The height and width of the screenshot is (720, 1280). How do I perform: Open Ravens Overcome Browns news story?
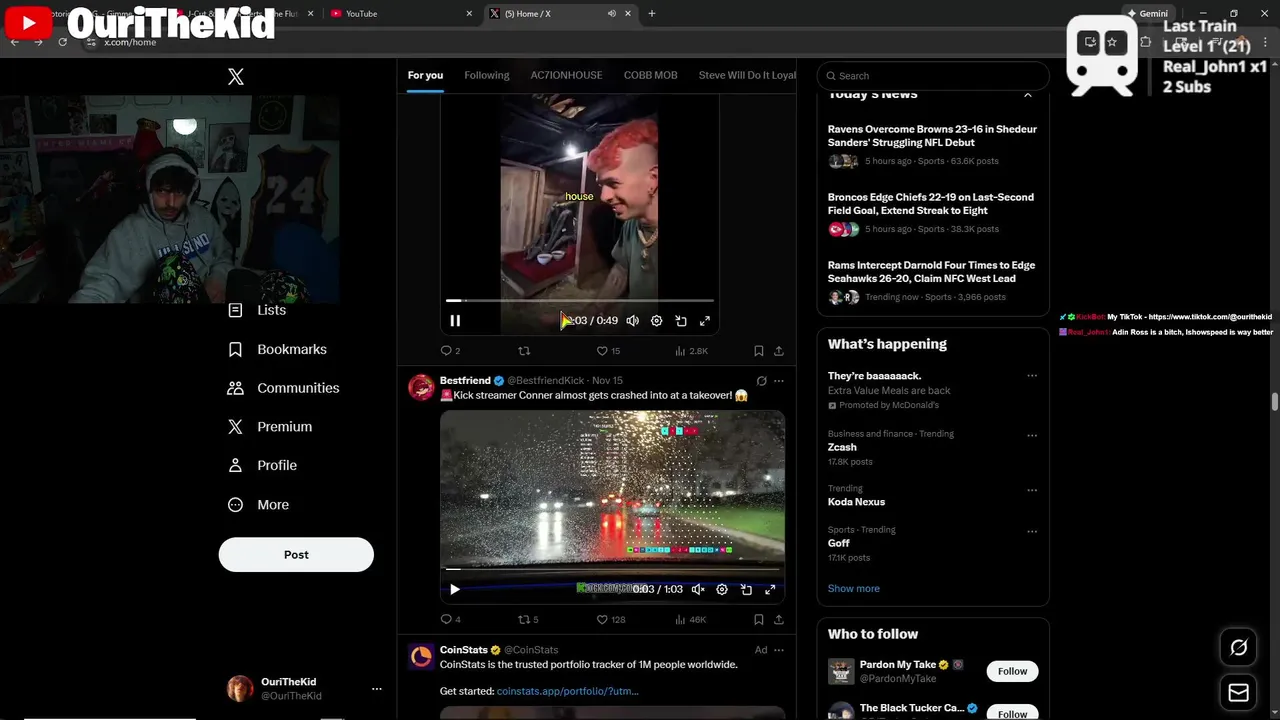(932, 144)
